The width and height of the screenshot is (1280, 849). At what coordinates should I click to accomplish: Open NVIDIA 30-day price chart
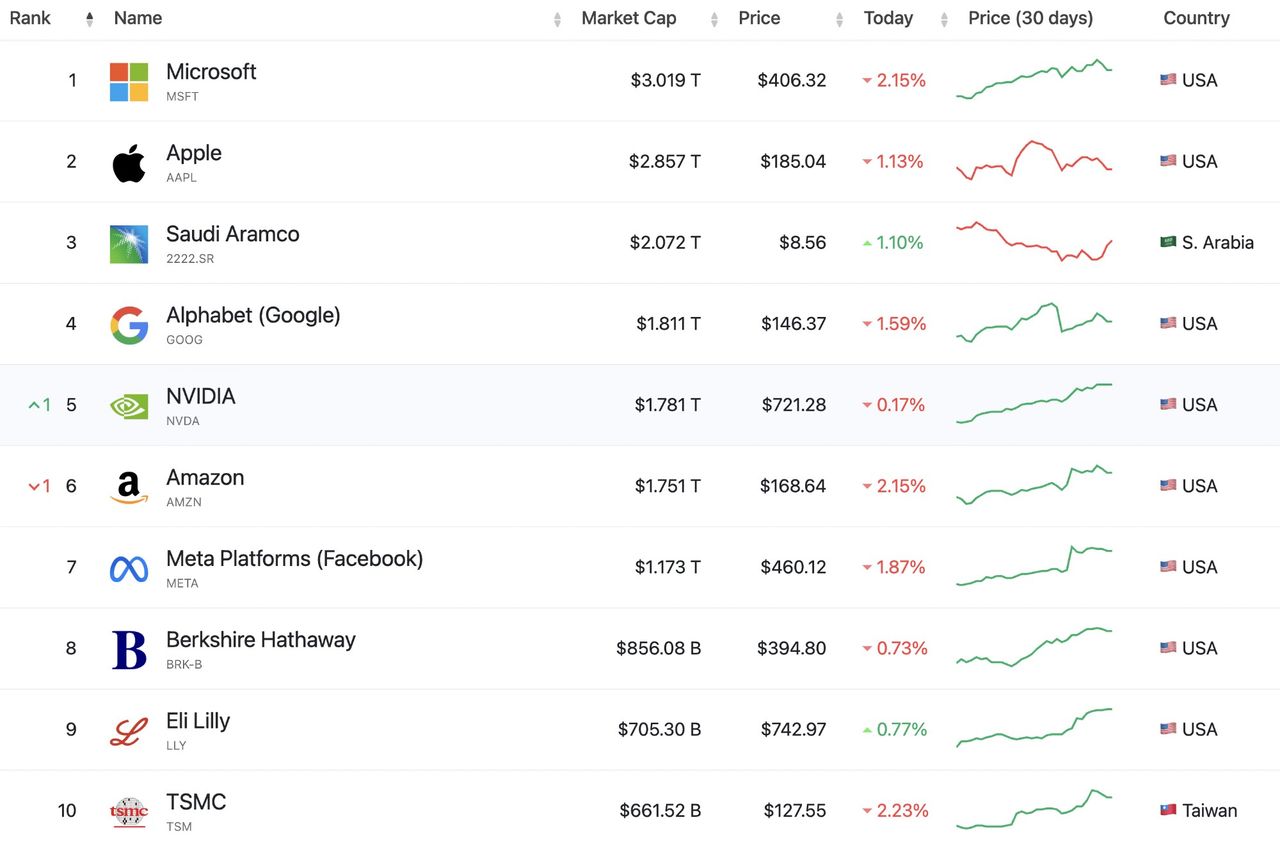[x=1034, y=404]
